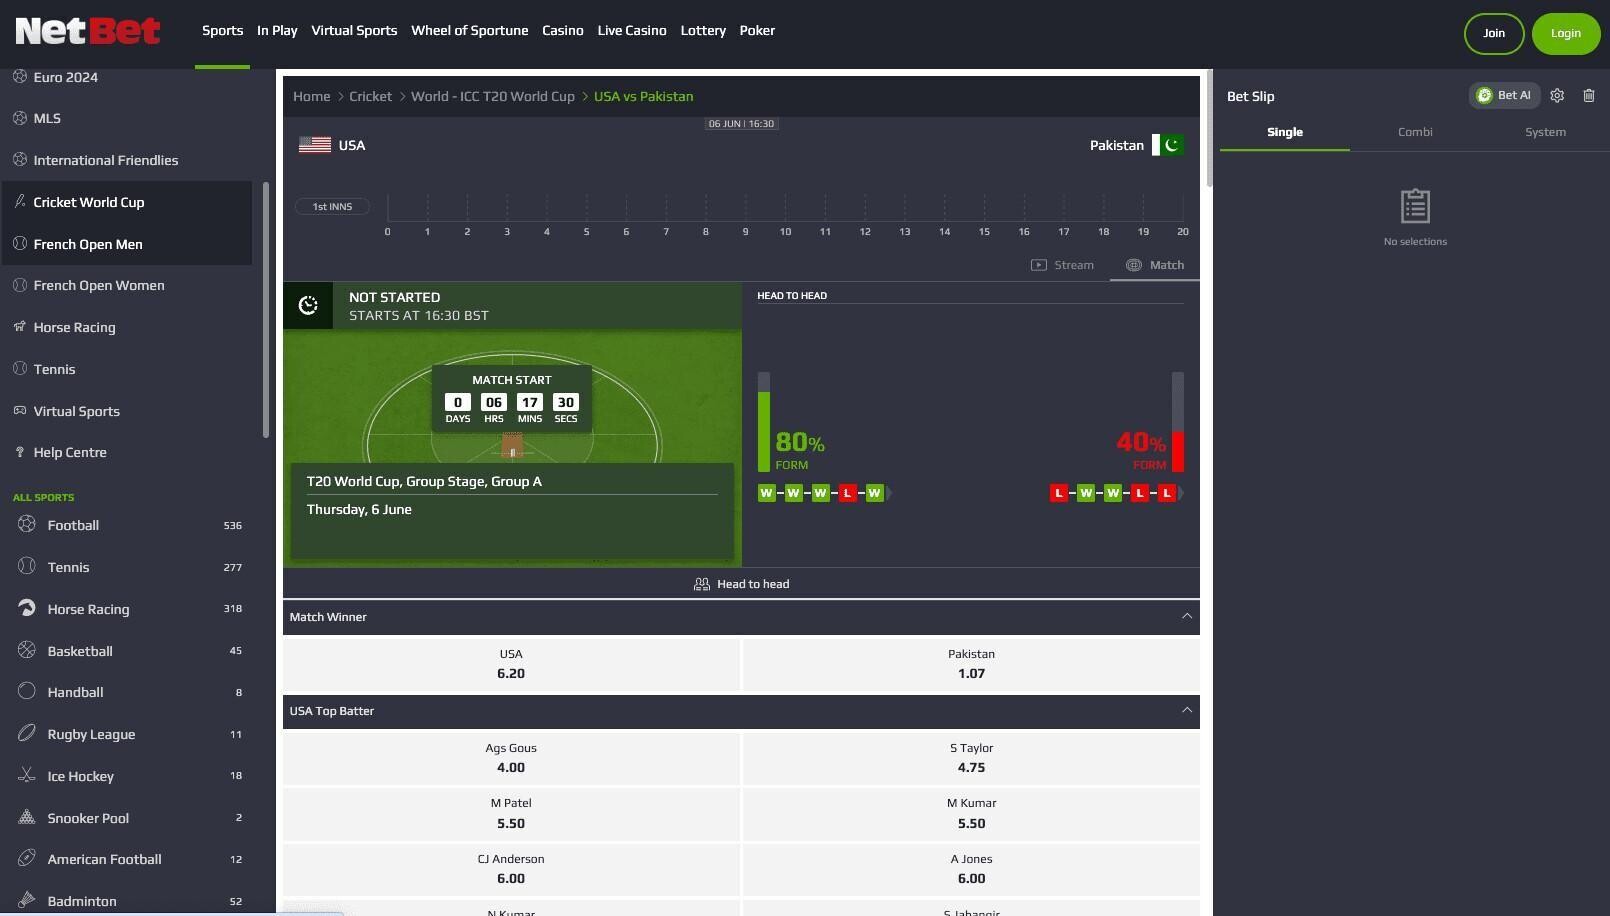The width and height of the screenshot is (1610, 916).
Task: Open the Live Casino menu
Action: click(632, 31)
